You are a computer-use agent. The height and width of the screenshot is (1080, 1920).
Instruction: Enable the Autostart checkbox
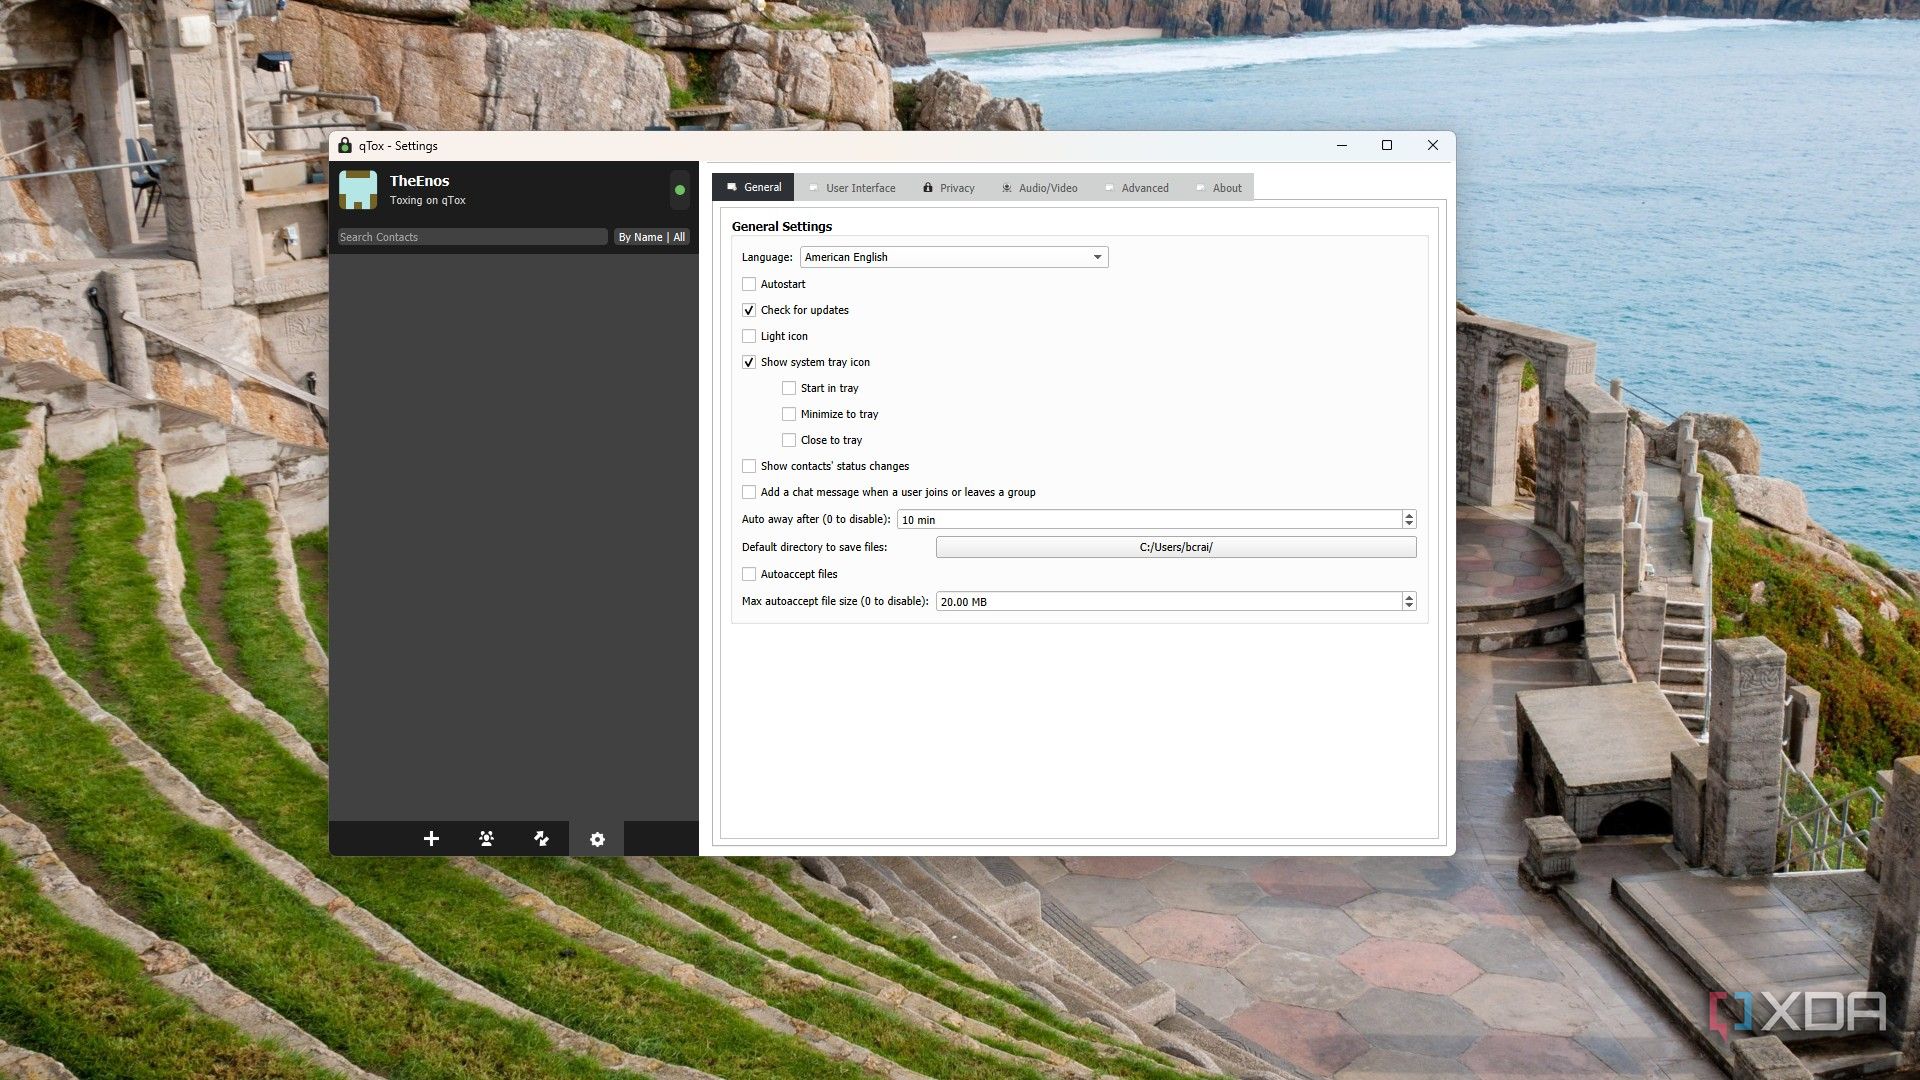coord(749,284)
